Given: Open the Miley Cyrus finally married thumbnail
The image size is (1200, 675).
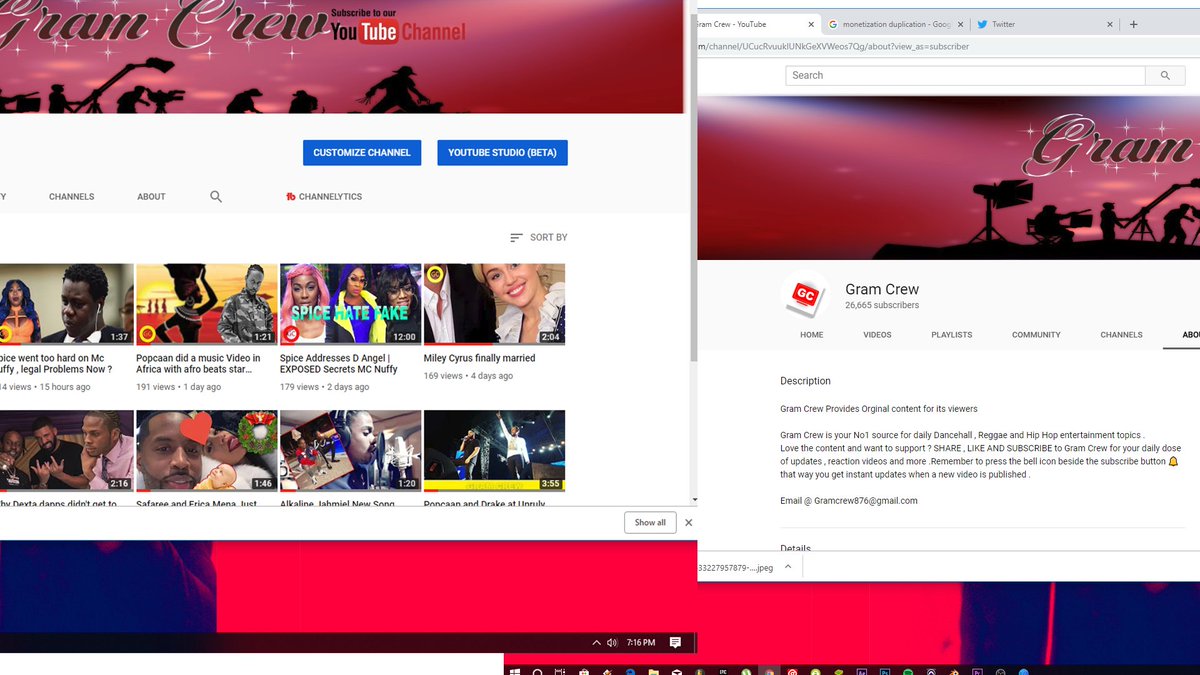Looking at the screenshot, I should coord(494,304).
